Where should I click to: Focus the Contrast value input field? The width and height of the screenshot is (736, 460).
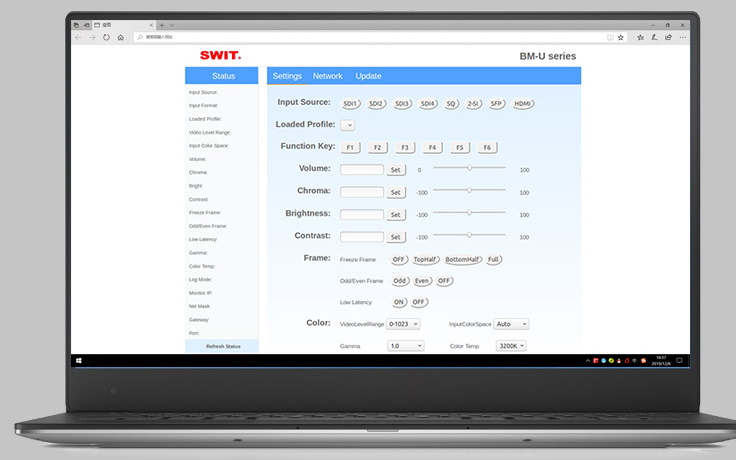point(362,237)
